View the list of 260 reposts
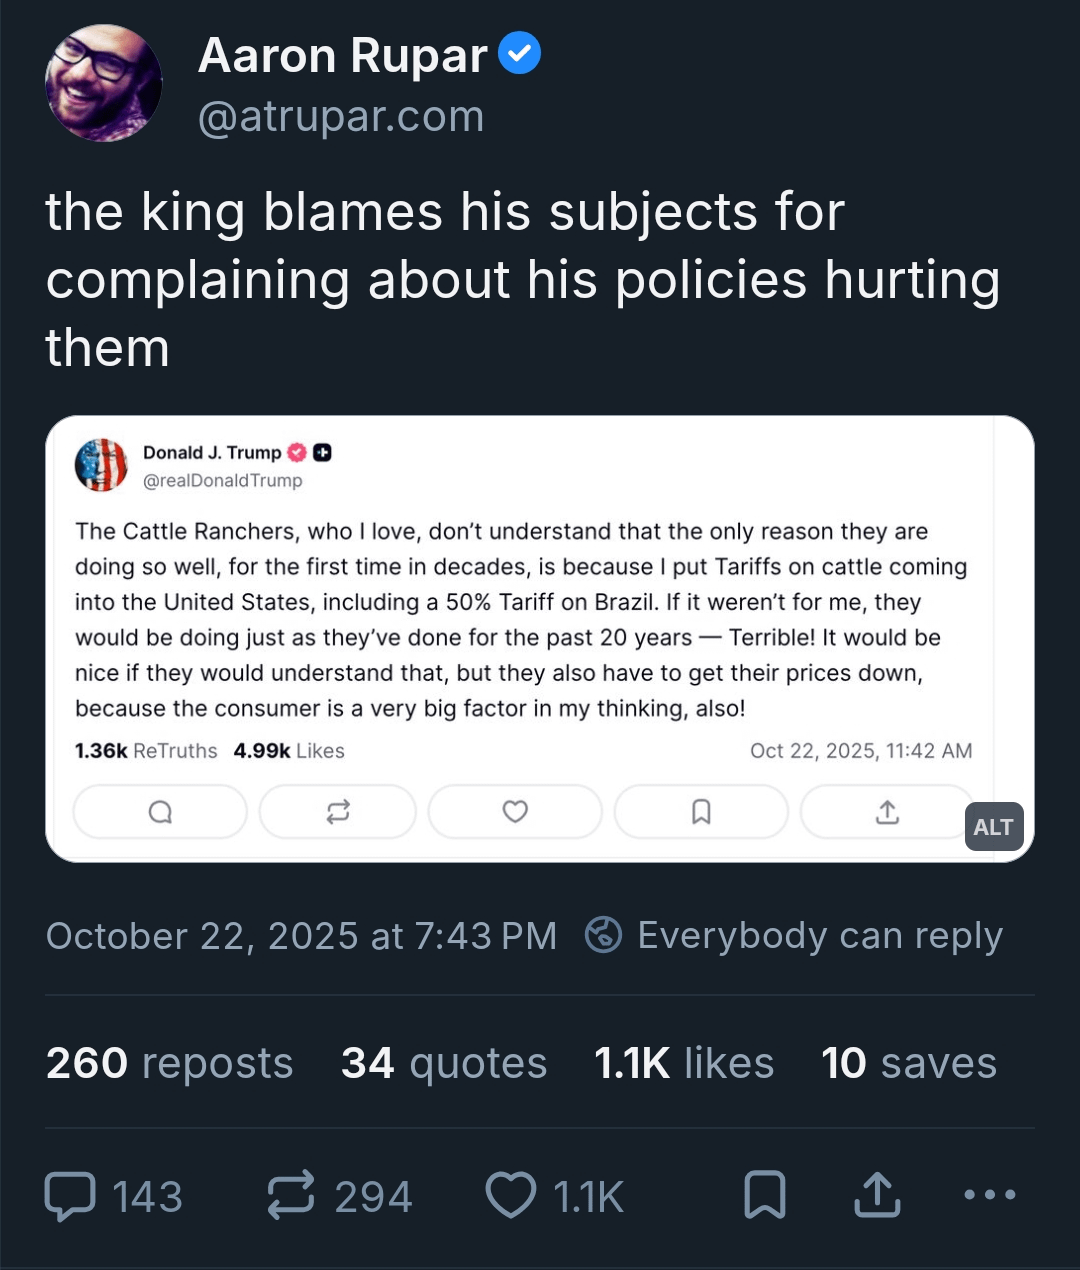Image resolution: width=1080 pixels, height=1270 pixels. click(169, 1063)
